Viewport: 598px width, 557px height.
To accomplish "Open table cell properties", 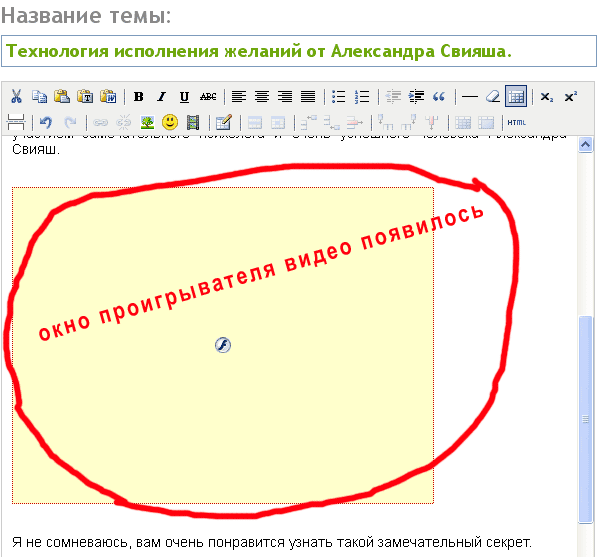I will 278,122.
